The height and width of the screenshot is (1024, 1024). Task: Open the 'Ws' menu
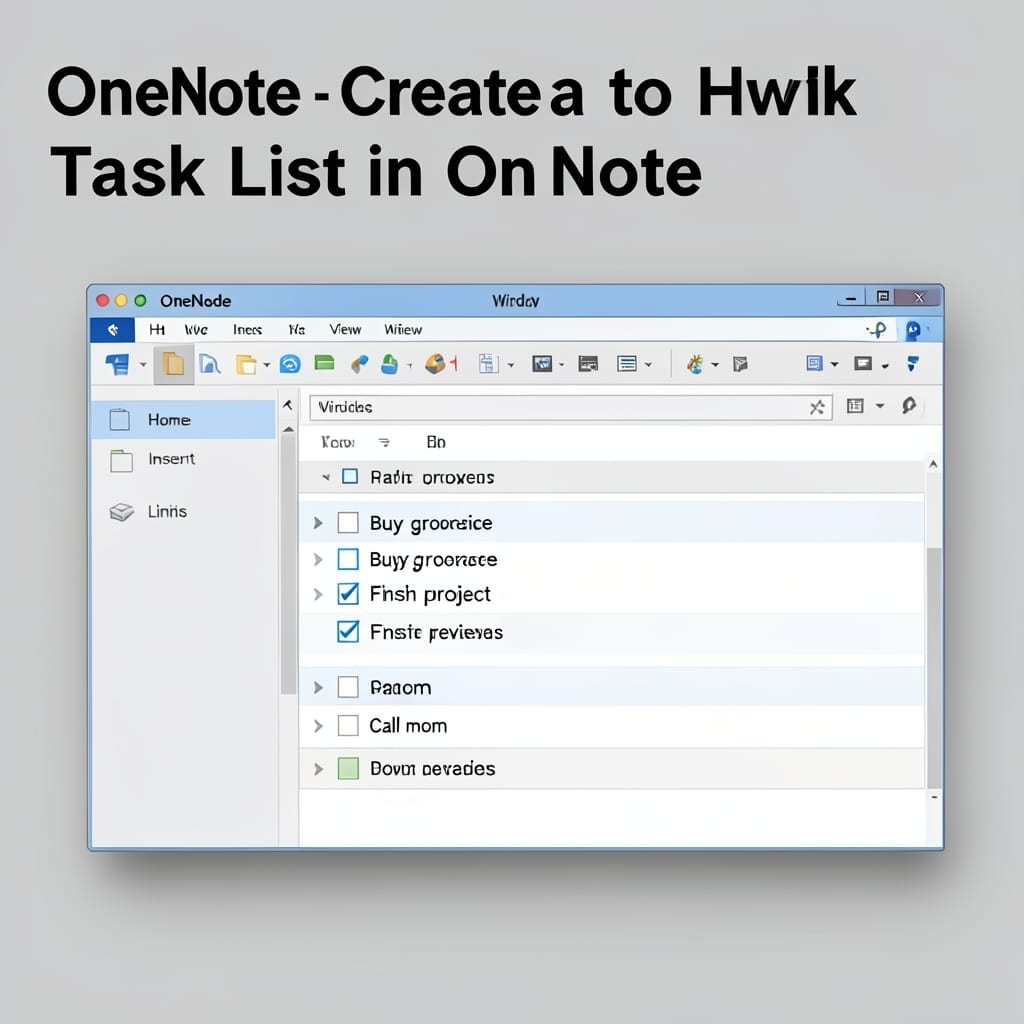296,330
